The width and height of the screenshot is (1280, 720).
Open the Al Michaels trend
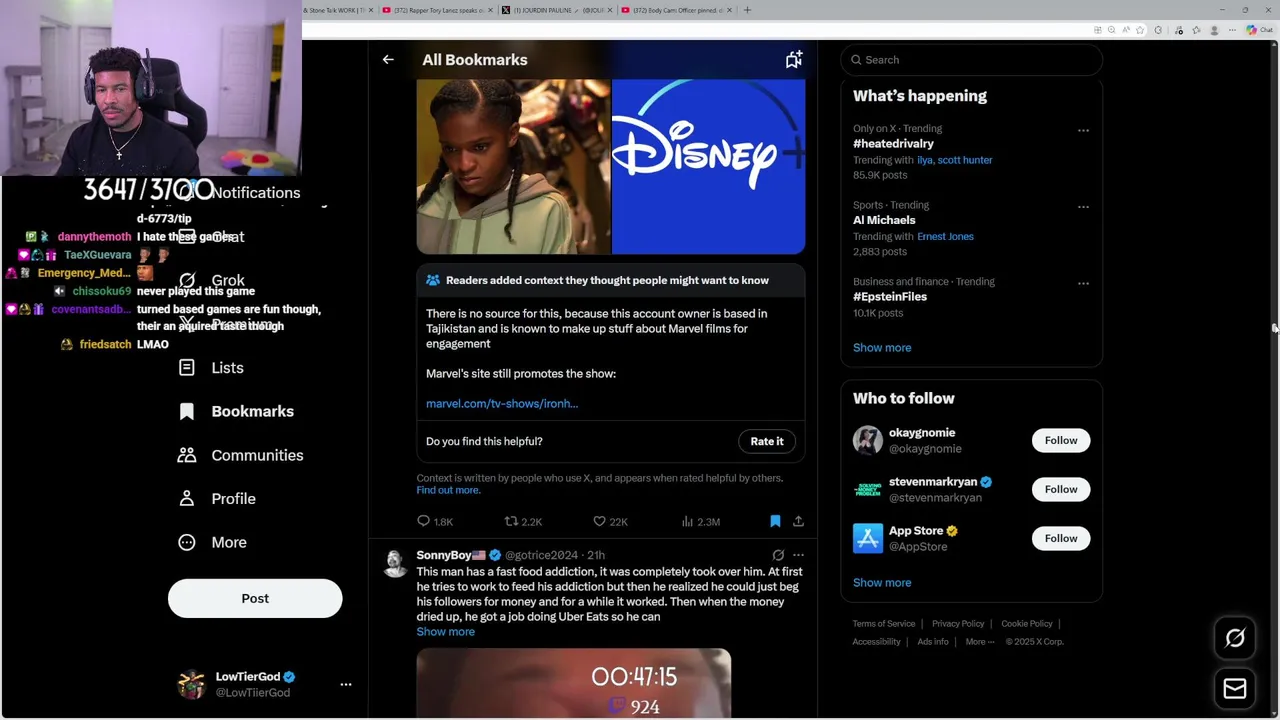(x=884, y=220)
